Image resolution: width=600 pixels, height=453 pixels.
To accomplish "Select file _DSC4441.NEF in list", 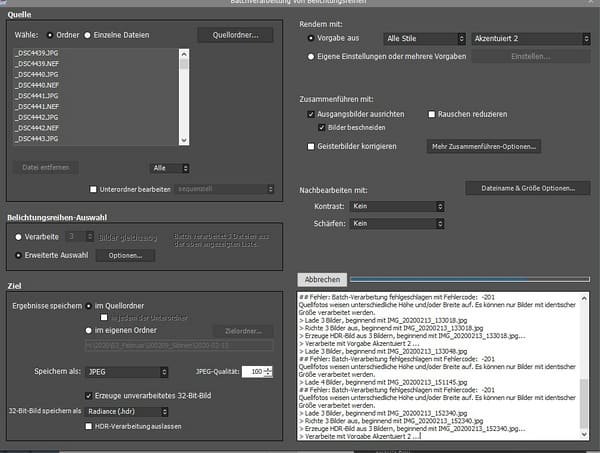I will coord(37,107).
